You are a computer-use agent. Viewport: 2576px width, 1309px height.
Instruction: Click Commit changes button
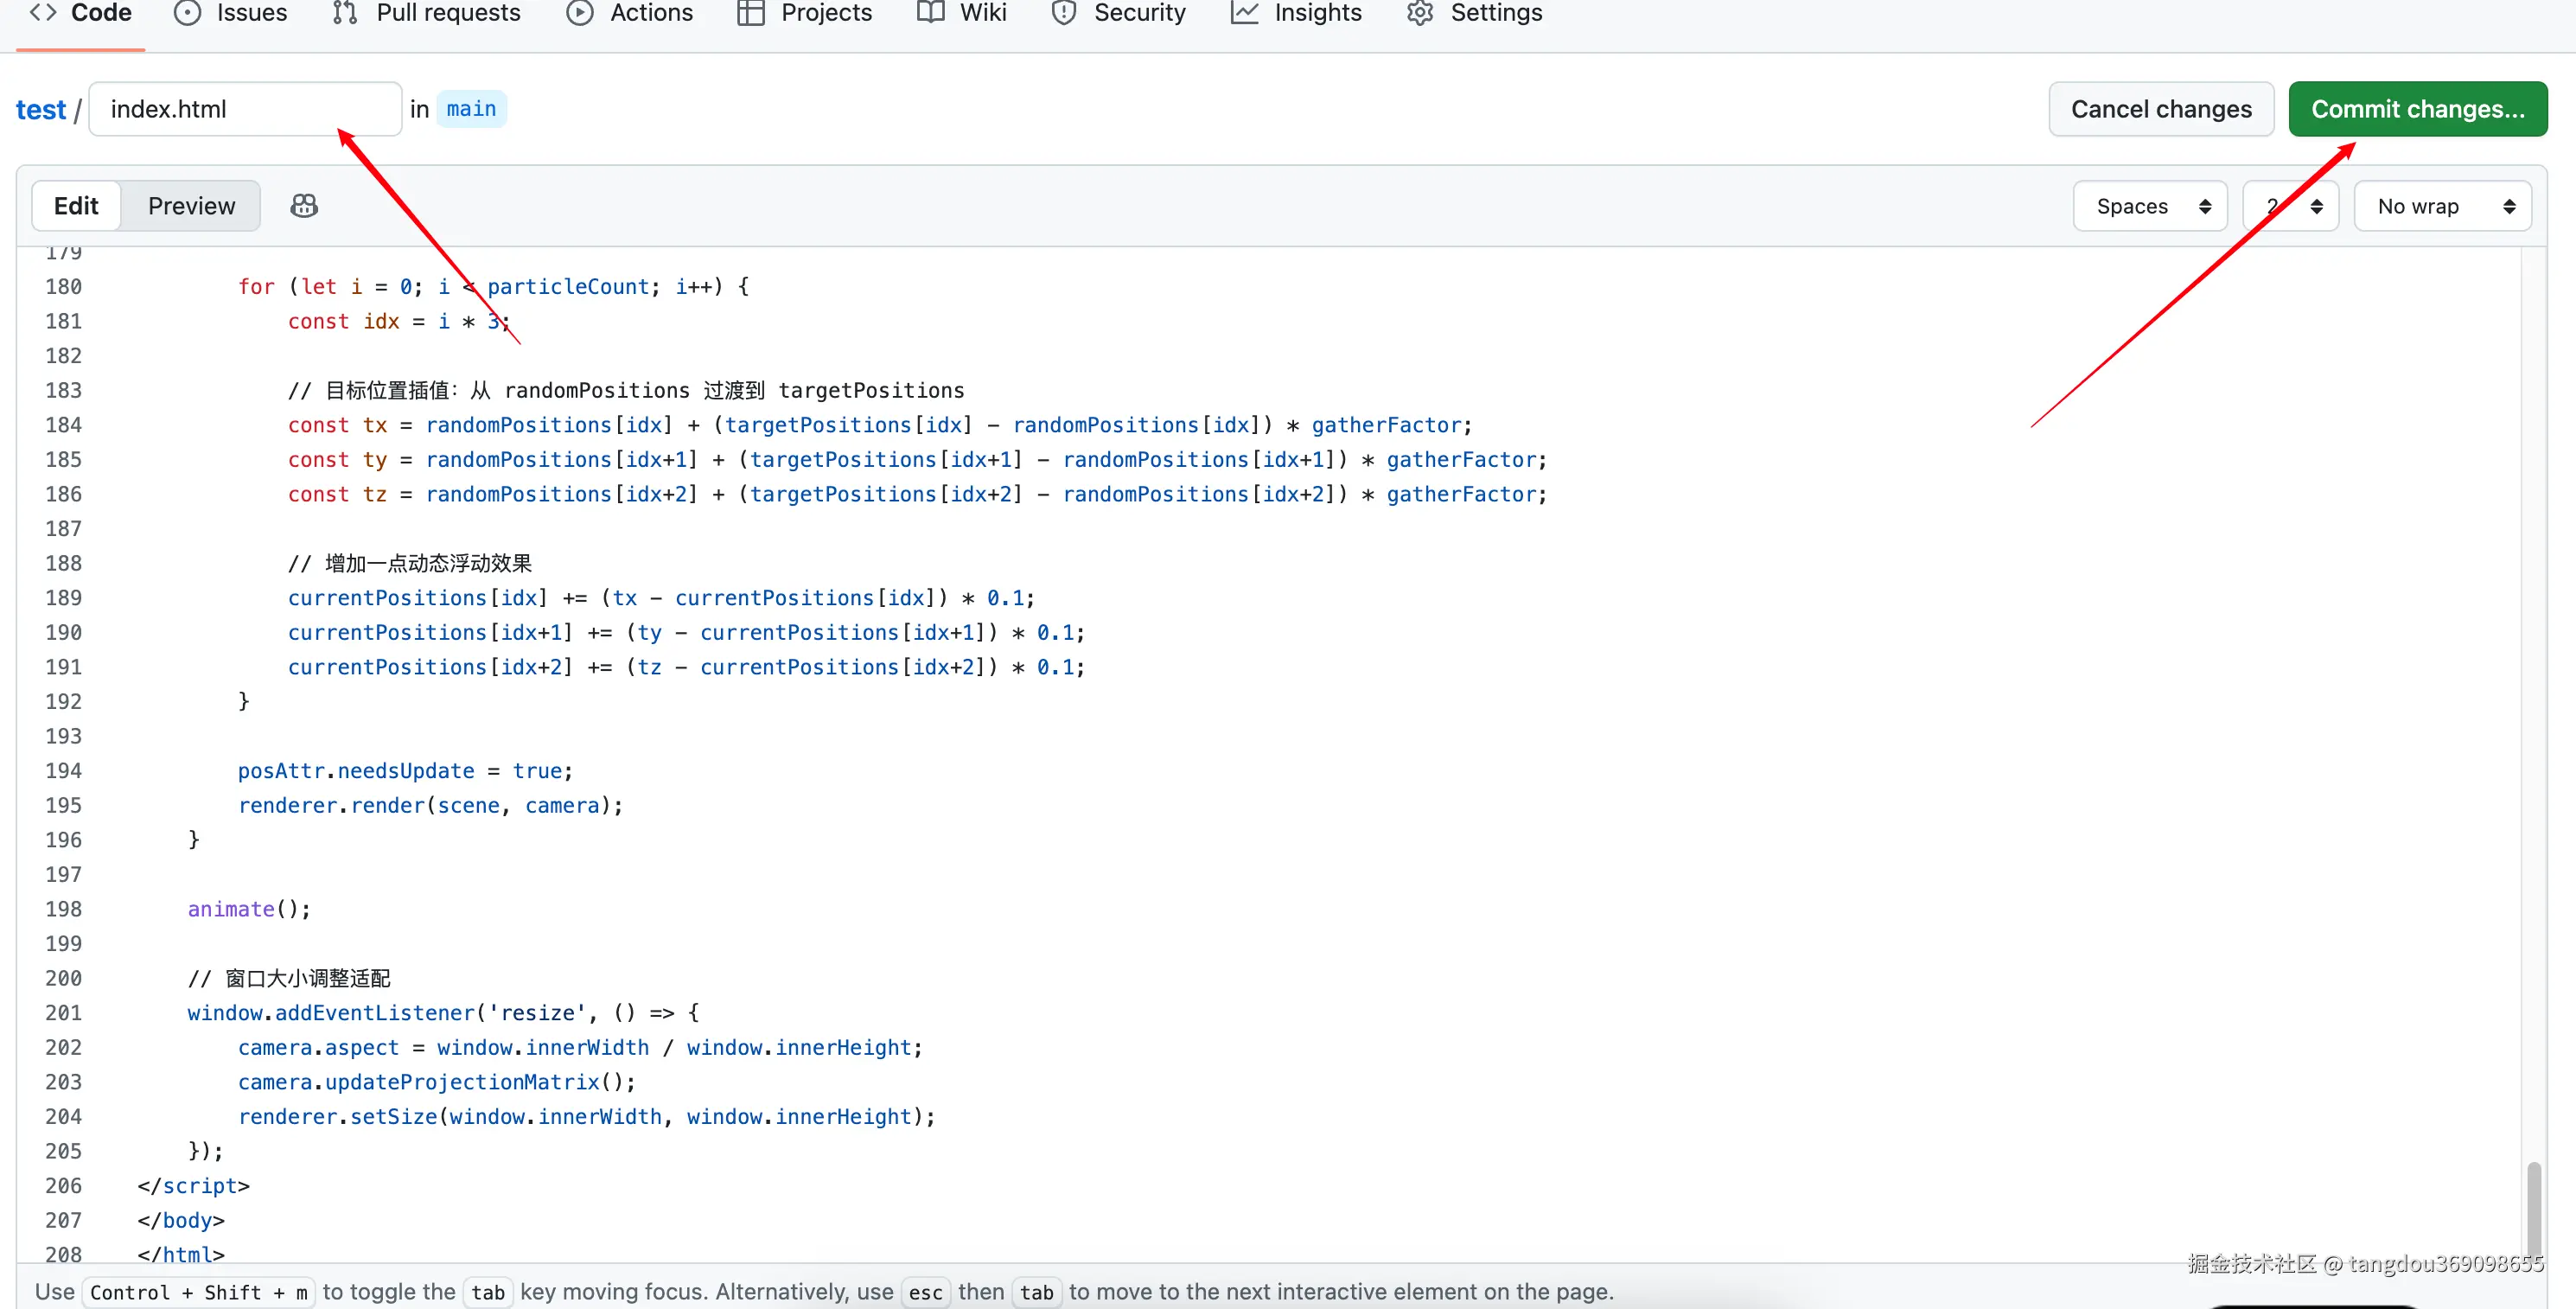[x=2417, y=109]
